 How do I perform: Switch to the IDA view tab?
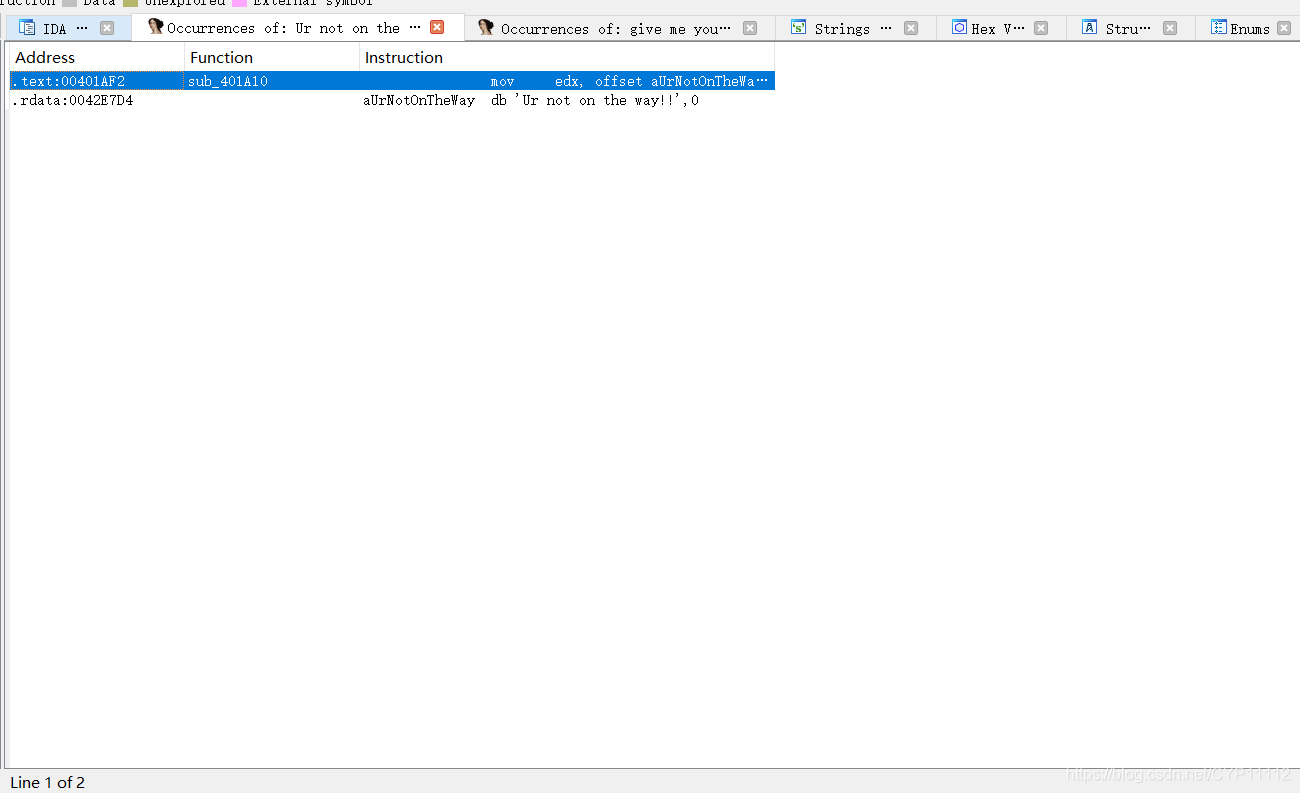pyautogui.click(x=67, y=28)
